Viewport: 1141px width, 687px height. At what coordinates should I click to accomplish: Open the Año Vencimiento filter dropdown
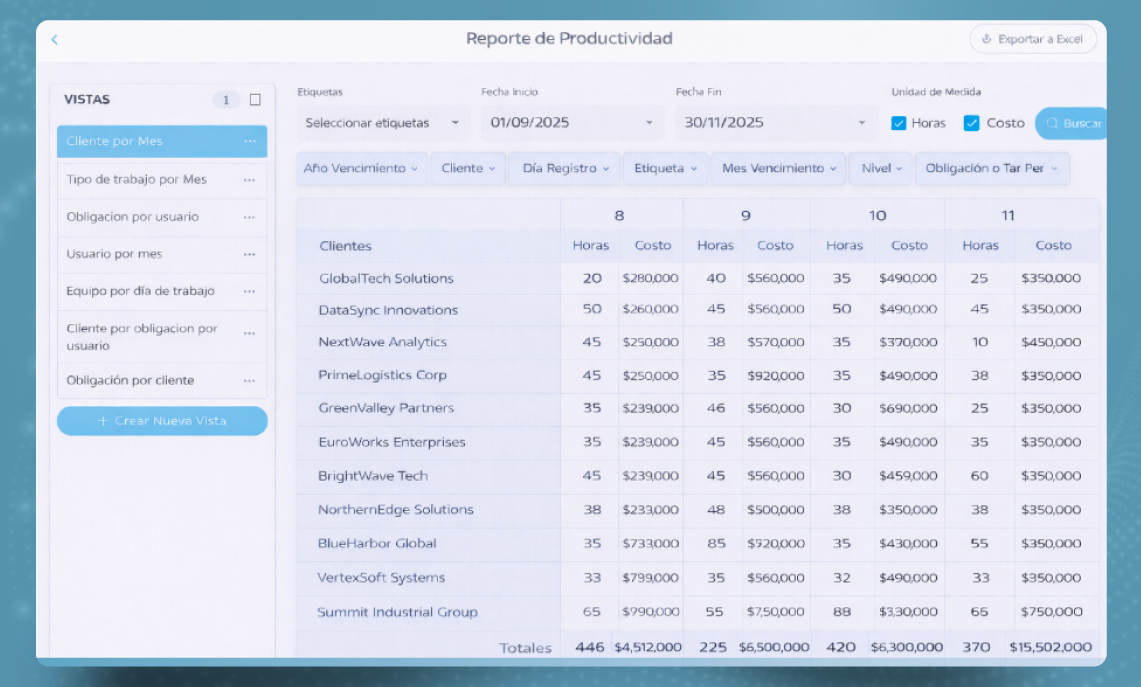361,168
